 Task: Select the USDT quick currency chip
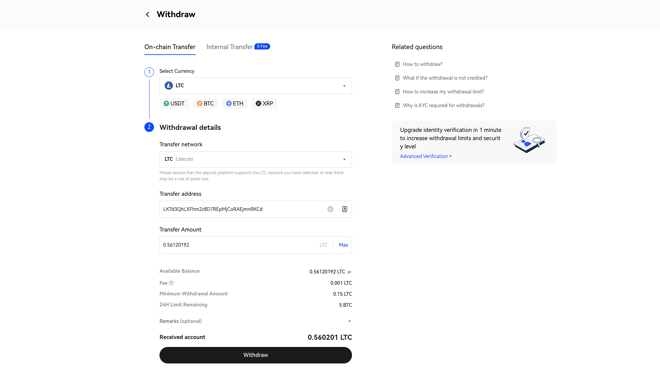[x=174, y=104]
